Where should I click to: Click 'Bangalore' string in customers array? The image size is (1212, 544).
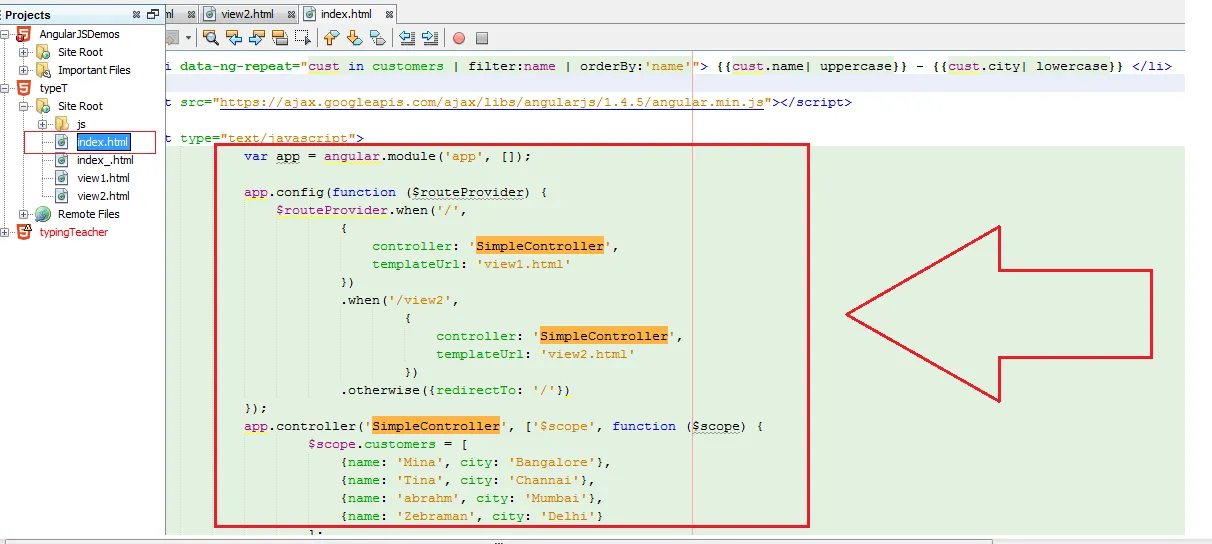[x=555, y=462]
